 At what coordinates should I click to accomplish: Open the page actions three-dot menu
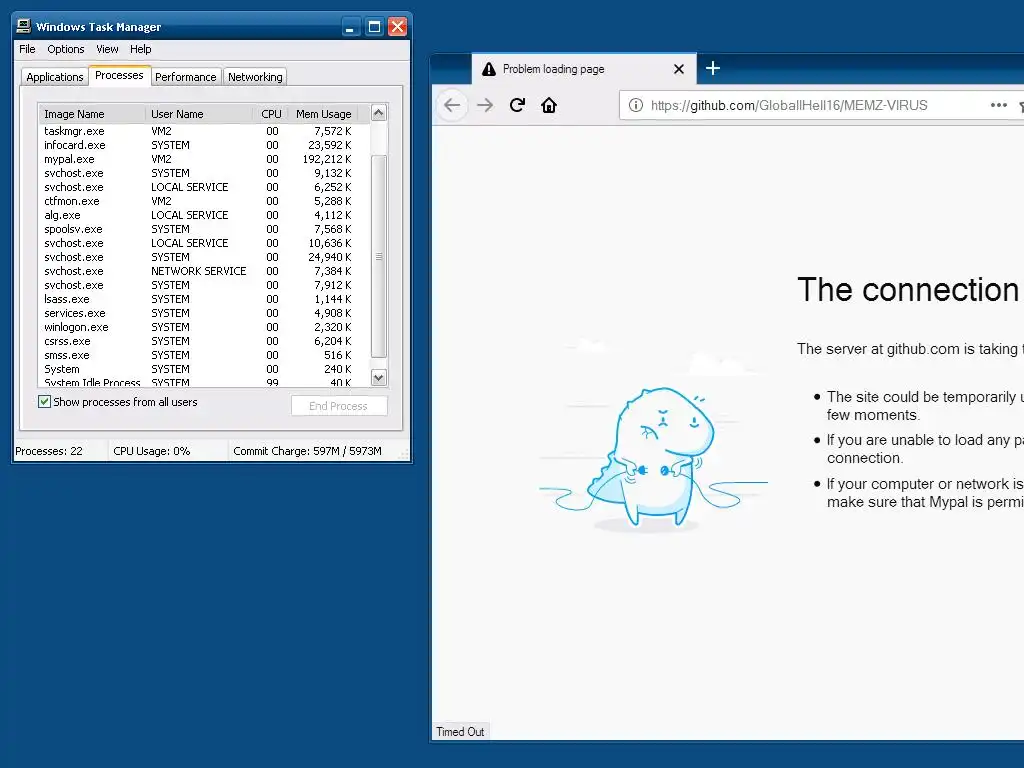click(998, 105)
